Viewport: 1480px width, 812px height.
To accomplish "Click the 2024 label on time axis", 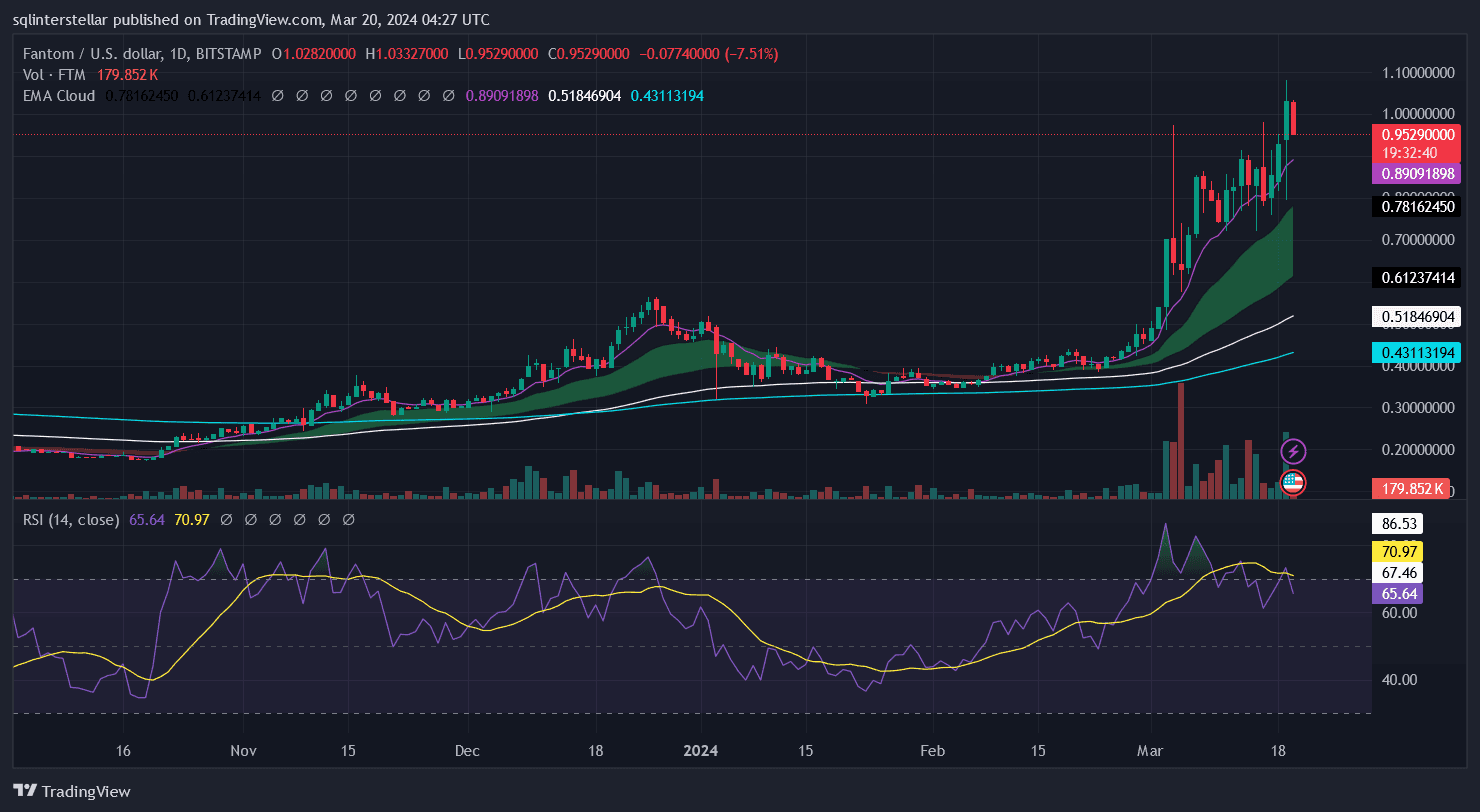I will point(700,750).
